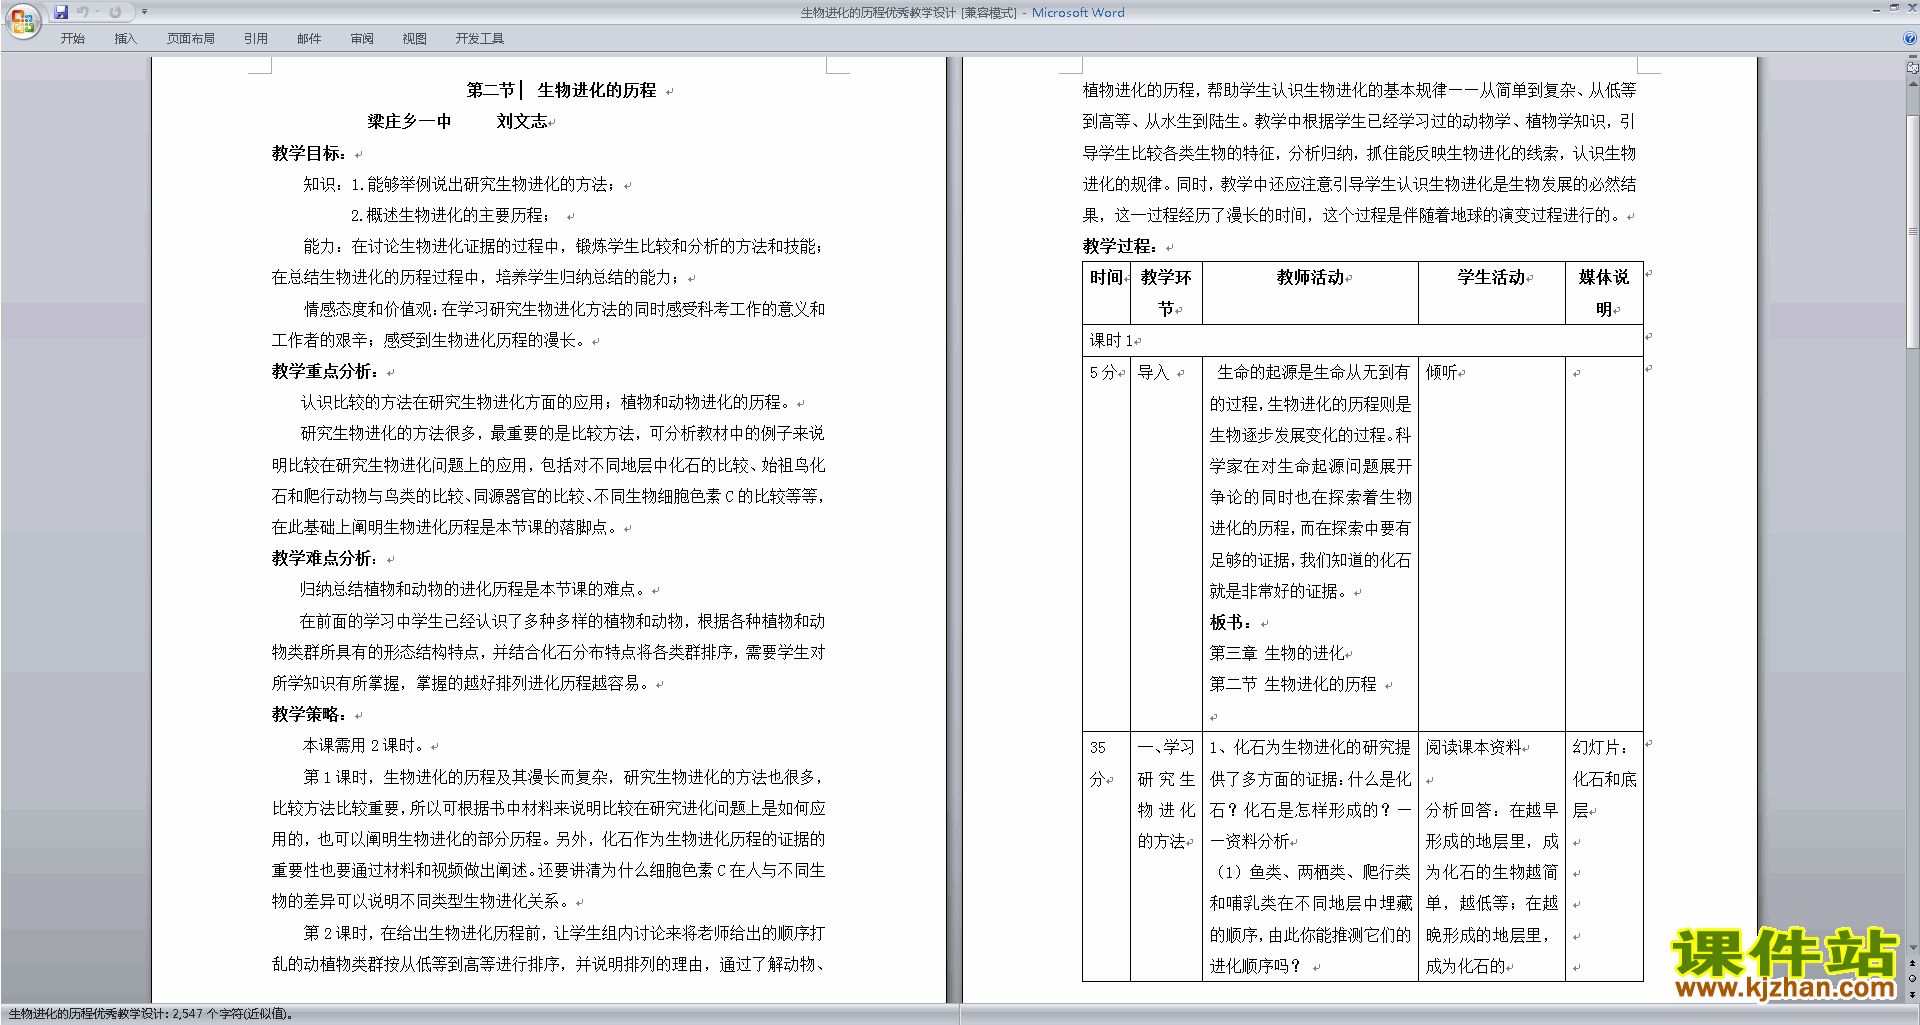Click the heading 第二节 生物进化的历程
Screen dimensions: 1920x1025
point(561,90)
